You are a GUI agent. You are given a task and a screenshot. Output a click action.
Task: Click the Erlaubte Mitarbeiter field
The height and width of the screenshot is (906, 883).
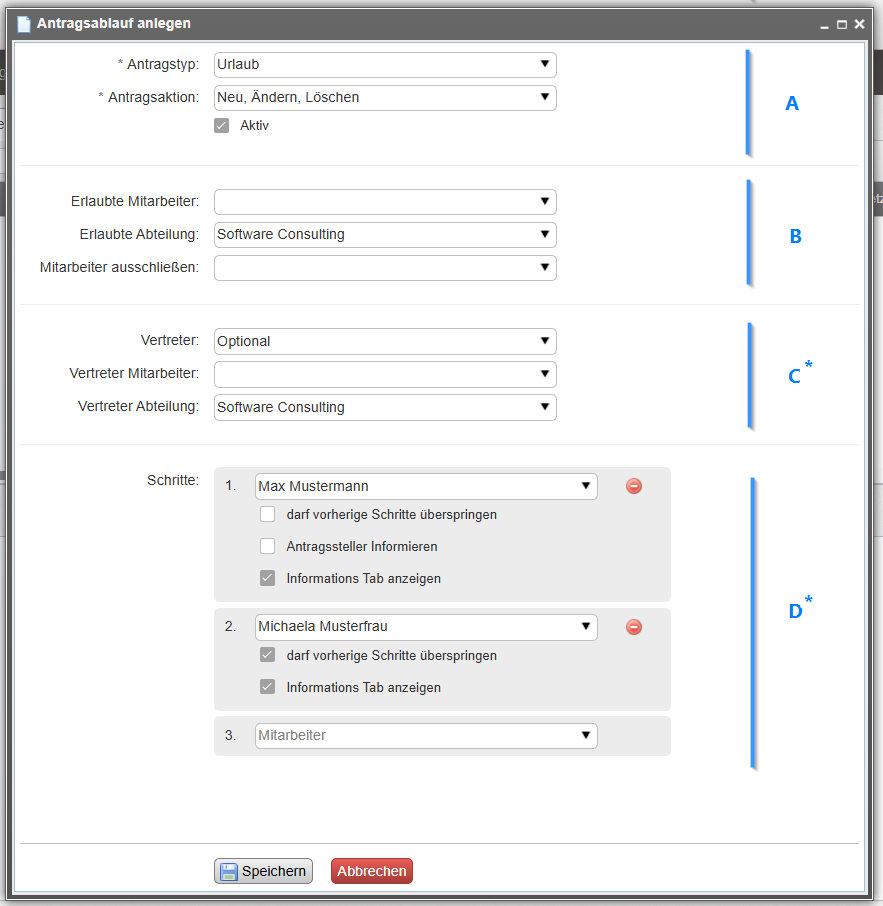click(x=385, y=202)
